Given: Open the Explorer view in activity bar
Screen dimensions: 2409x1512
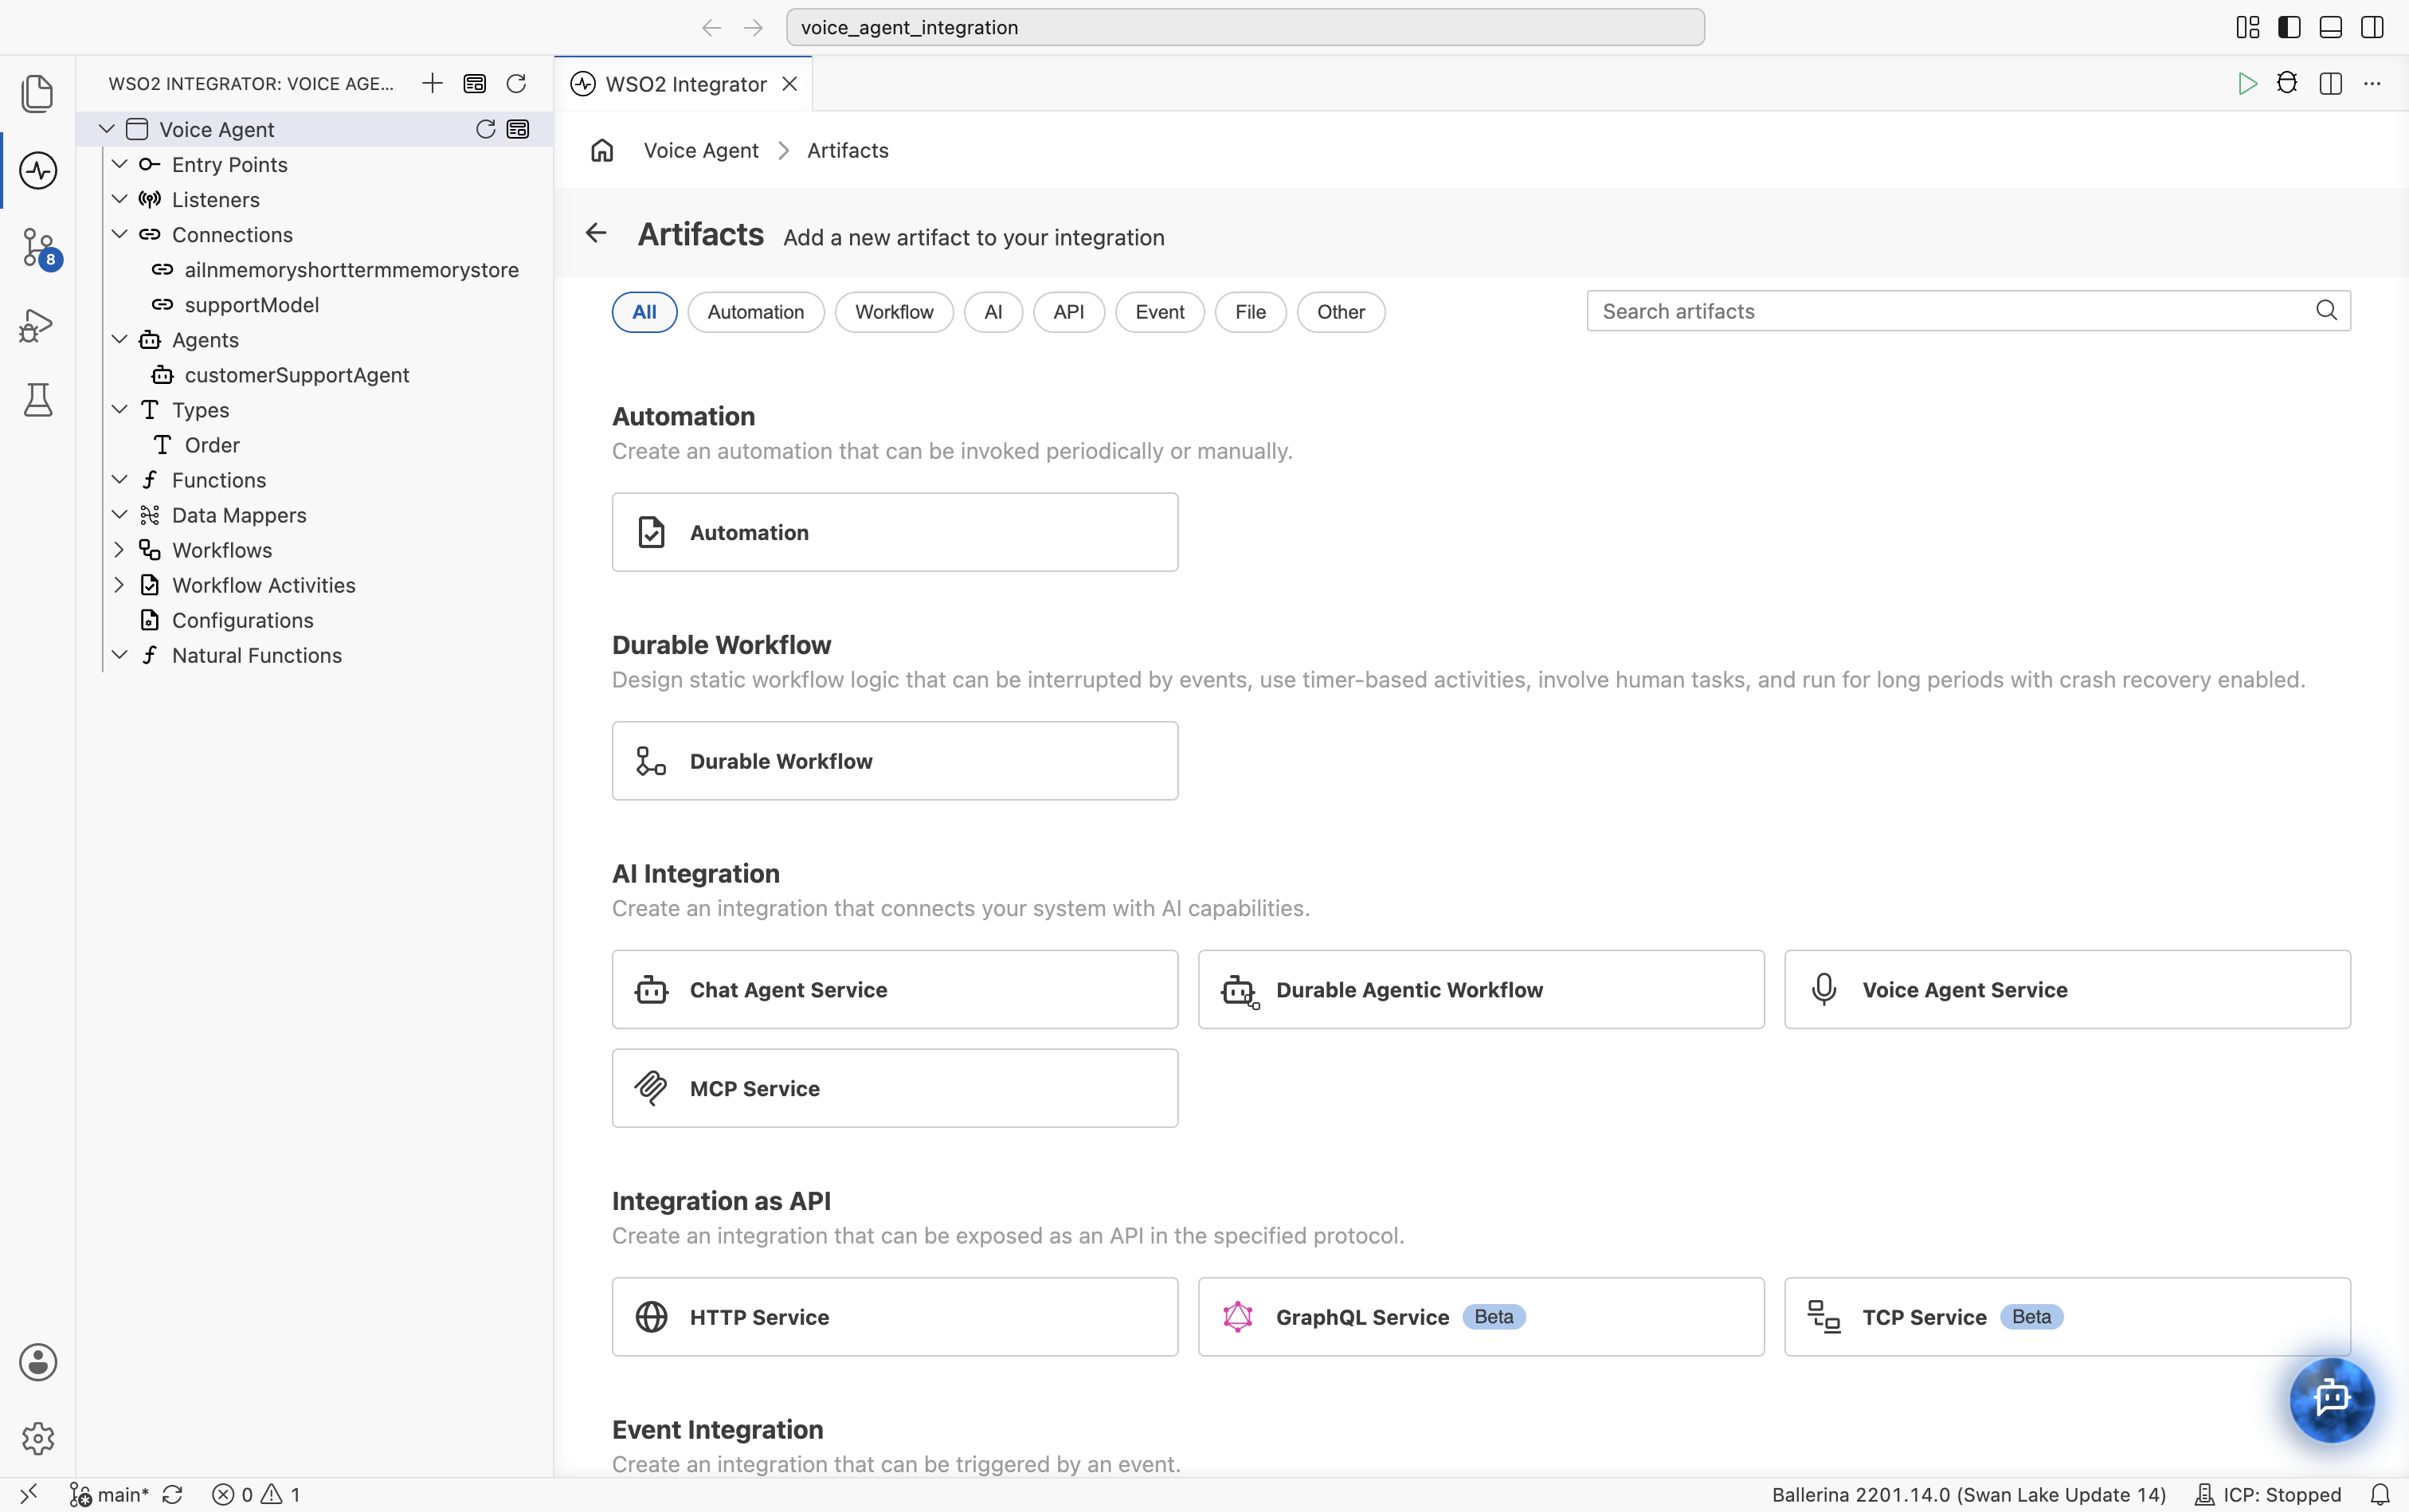Looking at the screenshot, I should coord(38,94).
